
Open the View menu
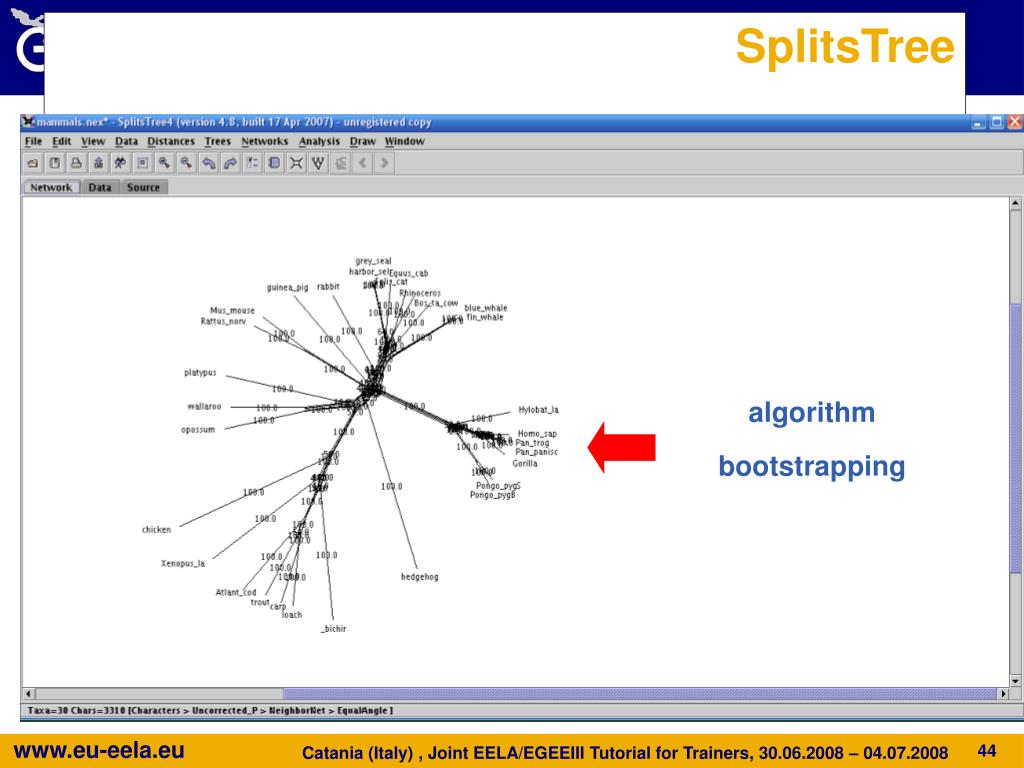tap(93, 141)
